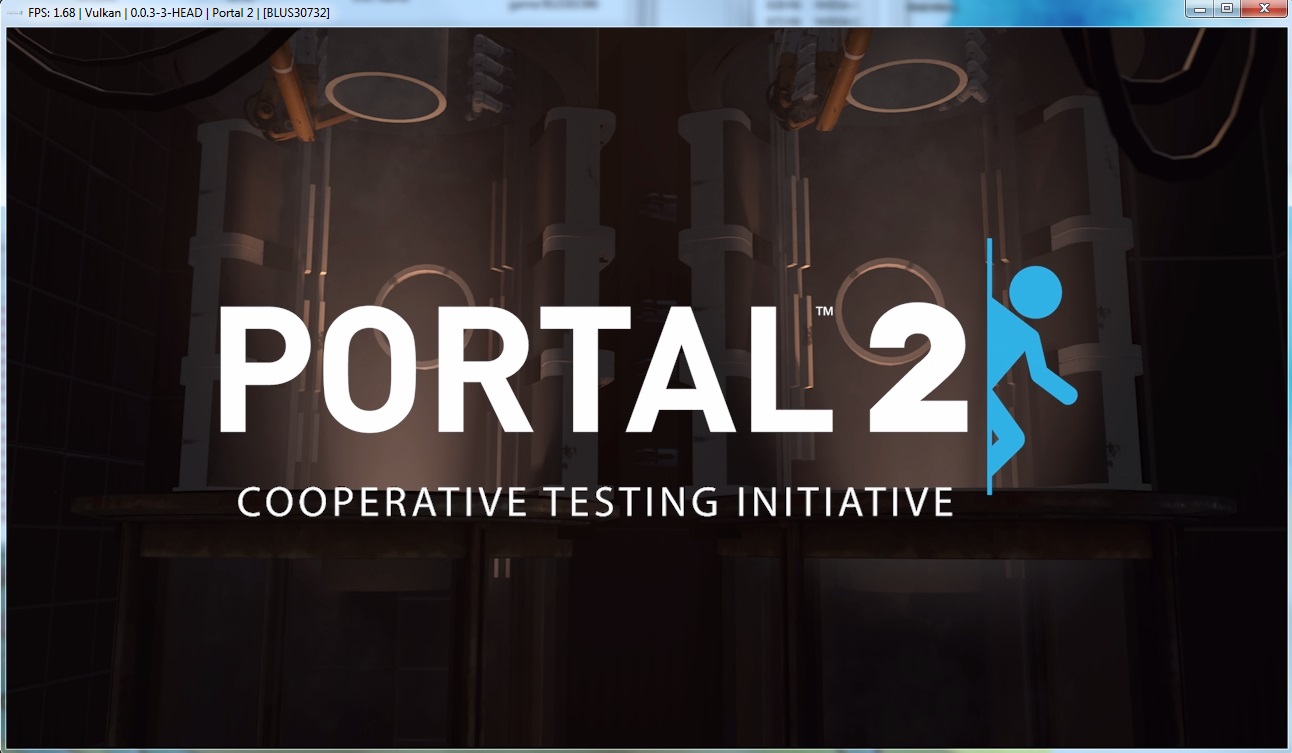Image resolution: width=1292 pixels, height=753 pixels.
Task: Click the "COOPERATIVE TESTING INITIATIVE" subtitle
Action: [x=595, y=501]
